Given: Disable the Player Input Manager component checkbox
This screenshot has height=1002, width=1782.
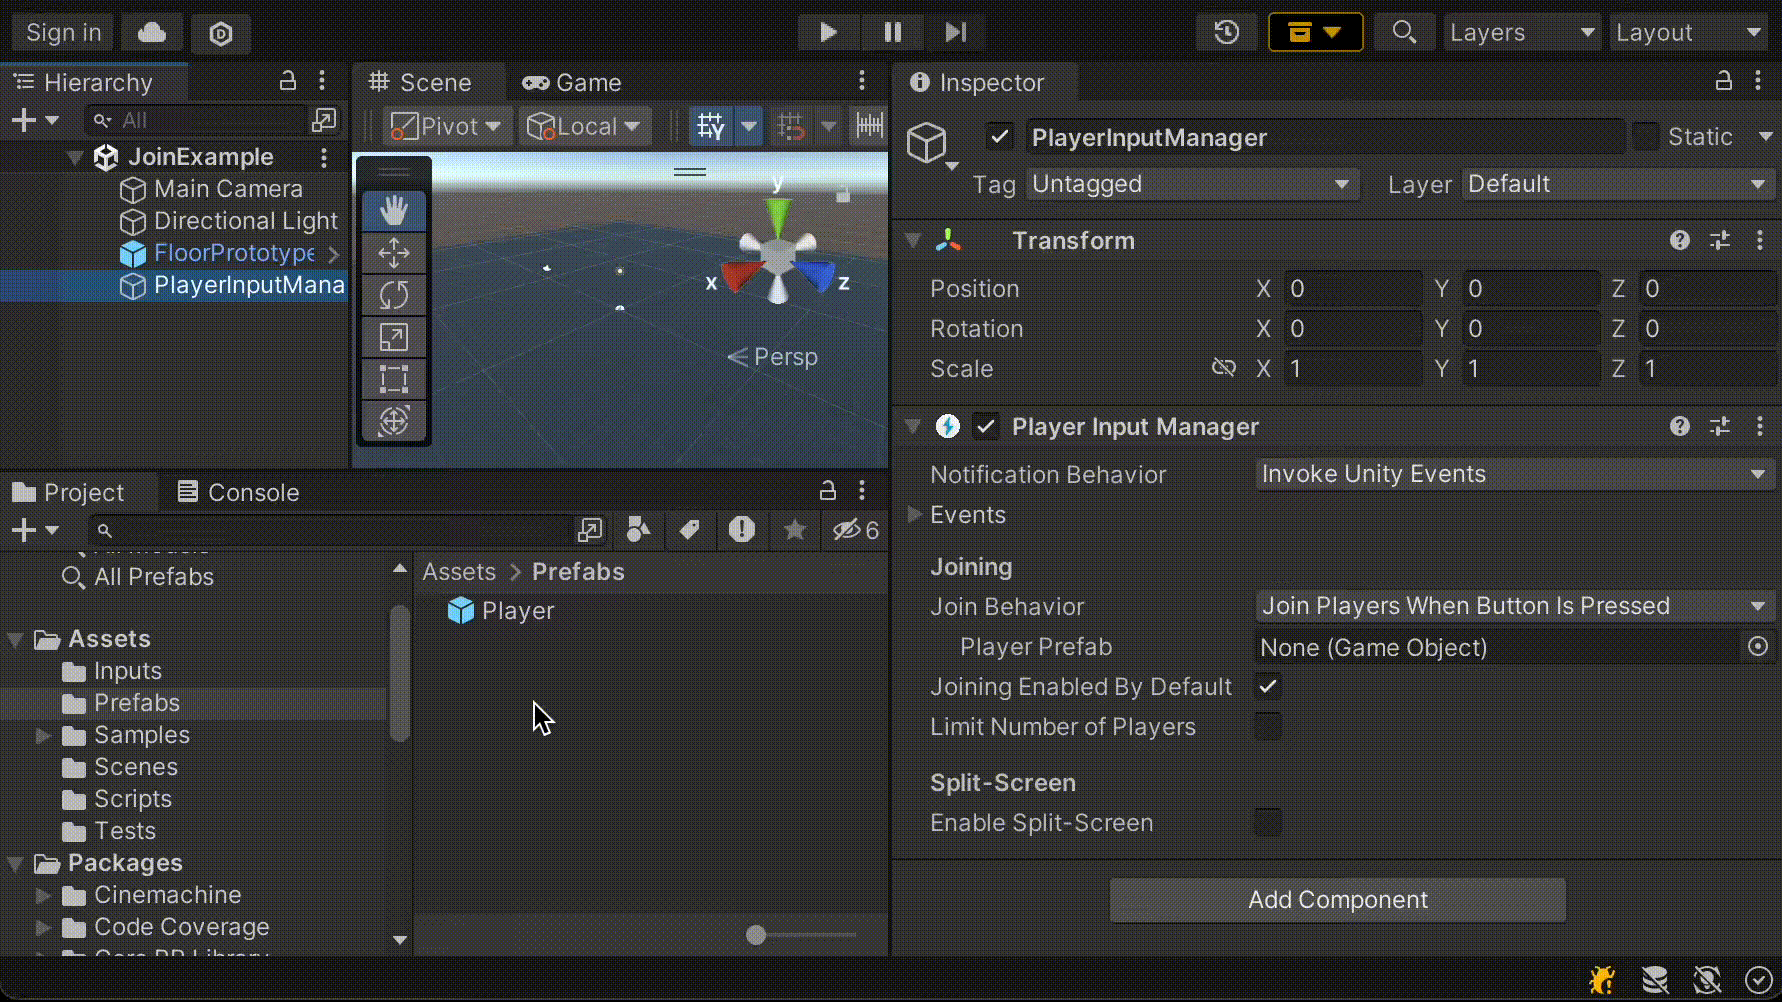Looking at the screenshot, I should click(x=986, y=427).
